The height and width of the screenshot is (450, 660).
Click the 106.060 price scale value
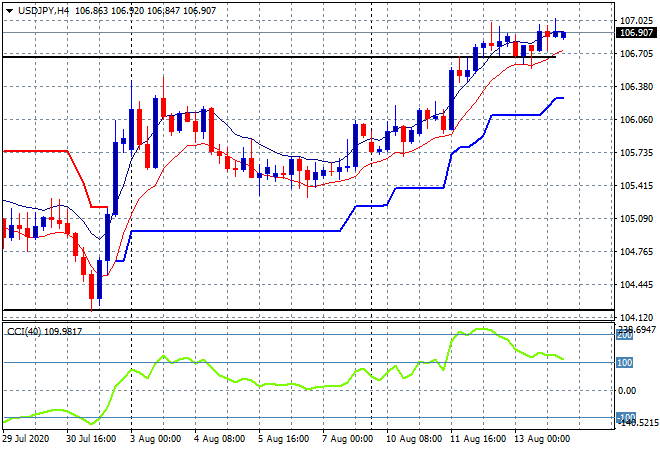coord(636,120)
